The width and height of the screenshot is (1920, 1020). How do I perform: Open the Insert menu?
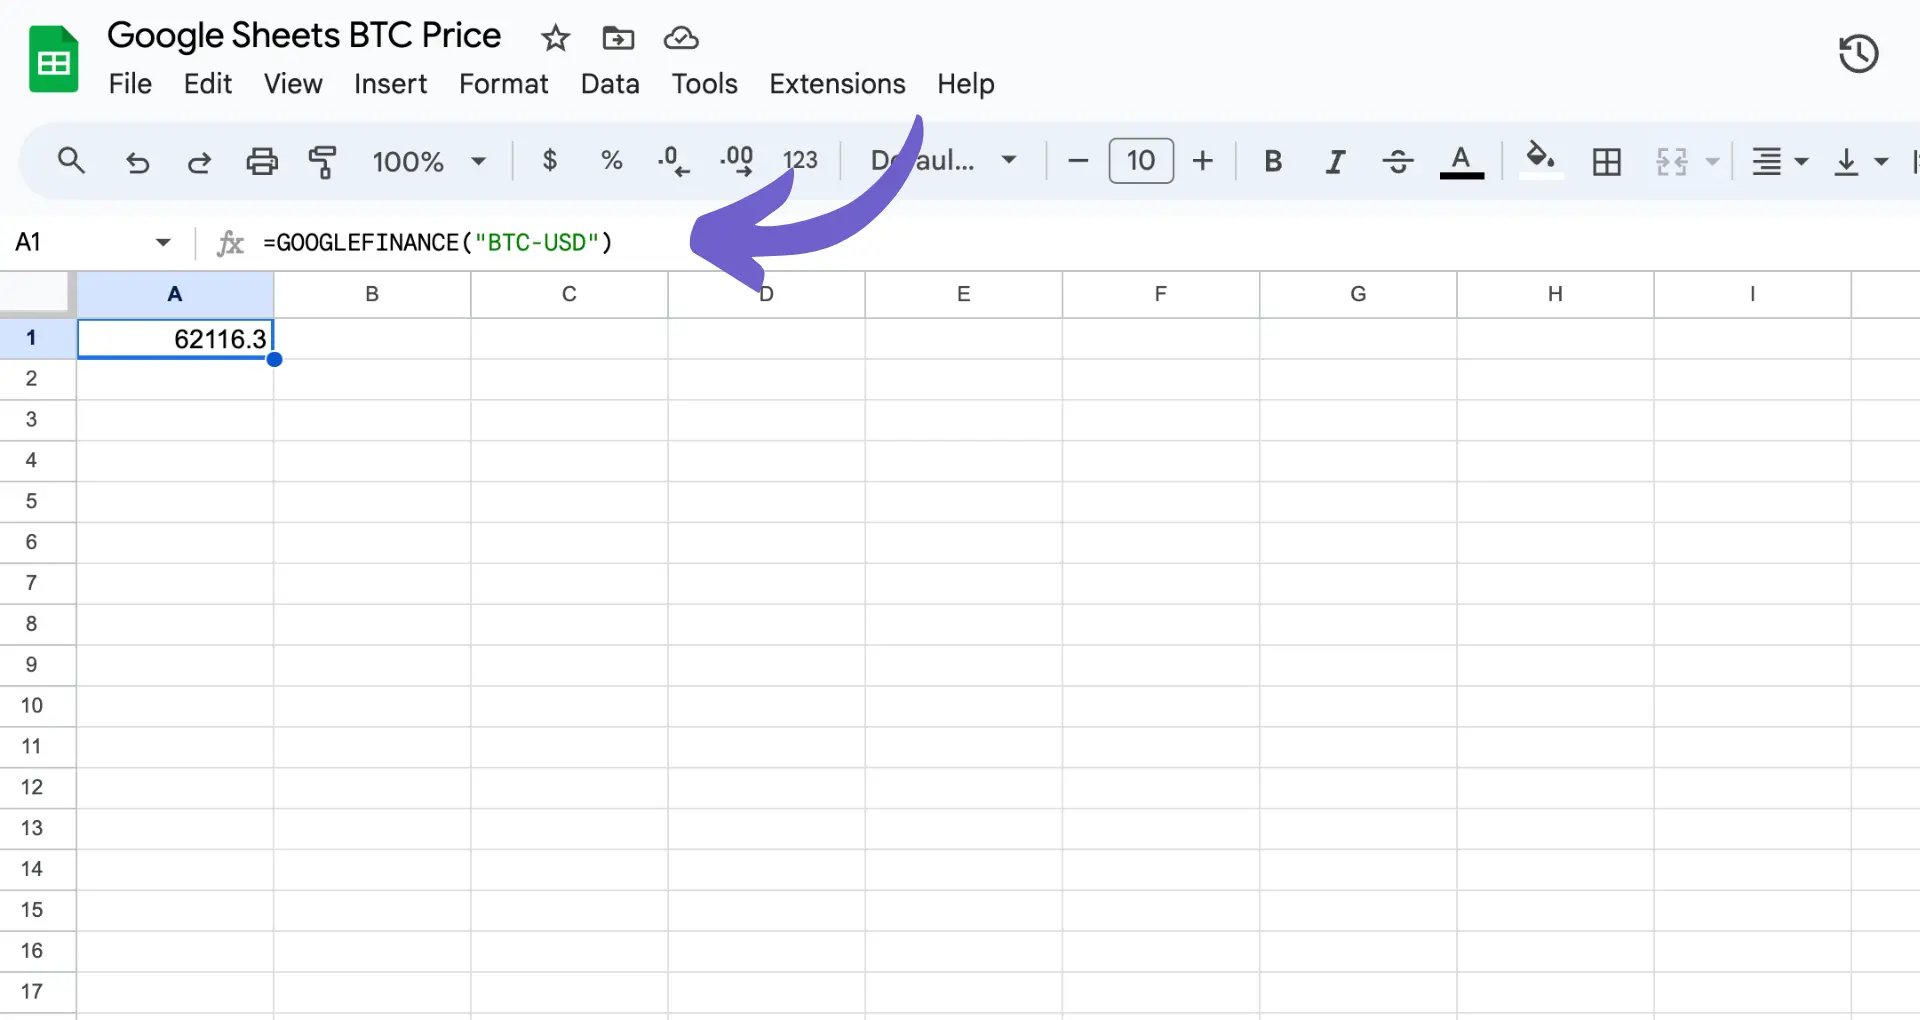click(390, 84)
